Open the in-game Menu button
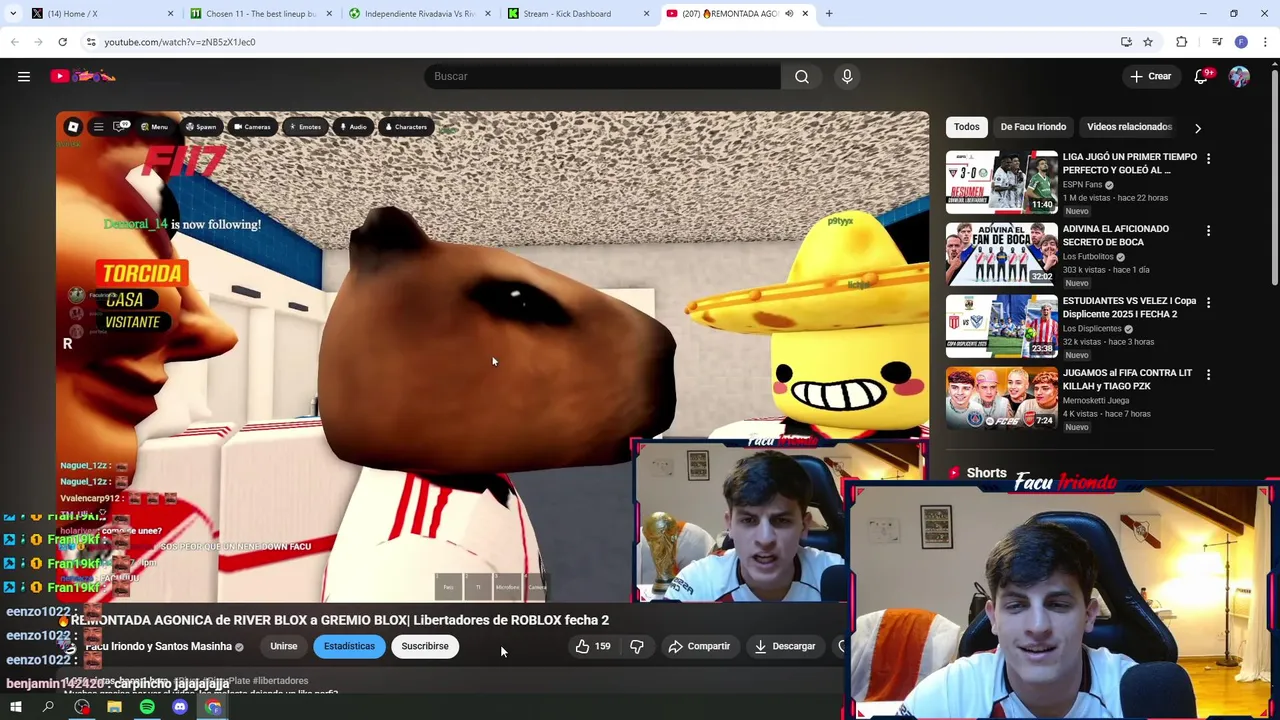The width and height of the screenshot is (1280, 720). click(154, 127)
